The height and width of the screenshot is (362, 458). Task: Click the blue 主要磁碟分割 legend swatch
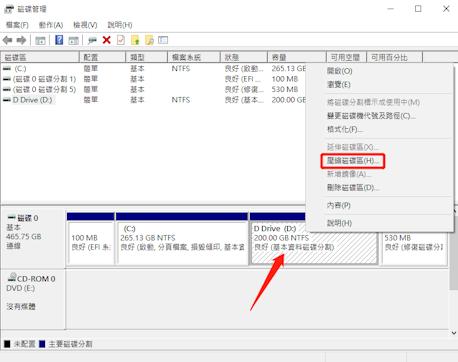click(42, 344)
